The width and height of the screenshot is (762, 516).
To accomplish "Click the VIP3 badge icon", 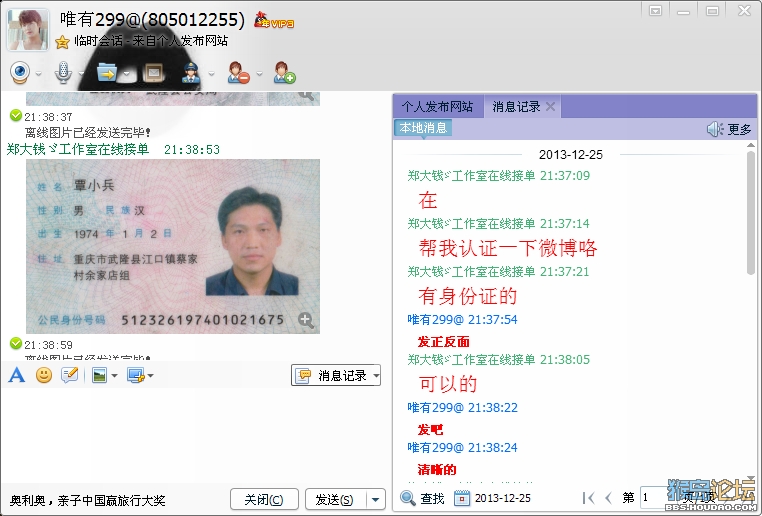I will tap(274, 20).
